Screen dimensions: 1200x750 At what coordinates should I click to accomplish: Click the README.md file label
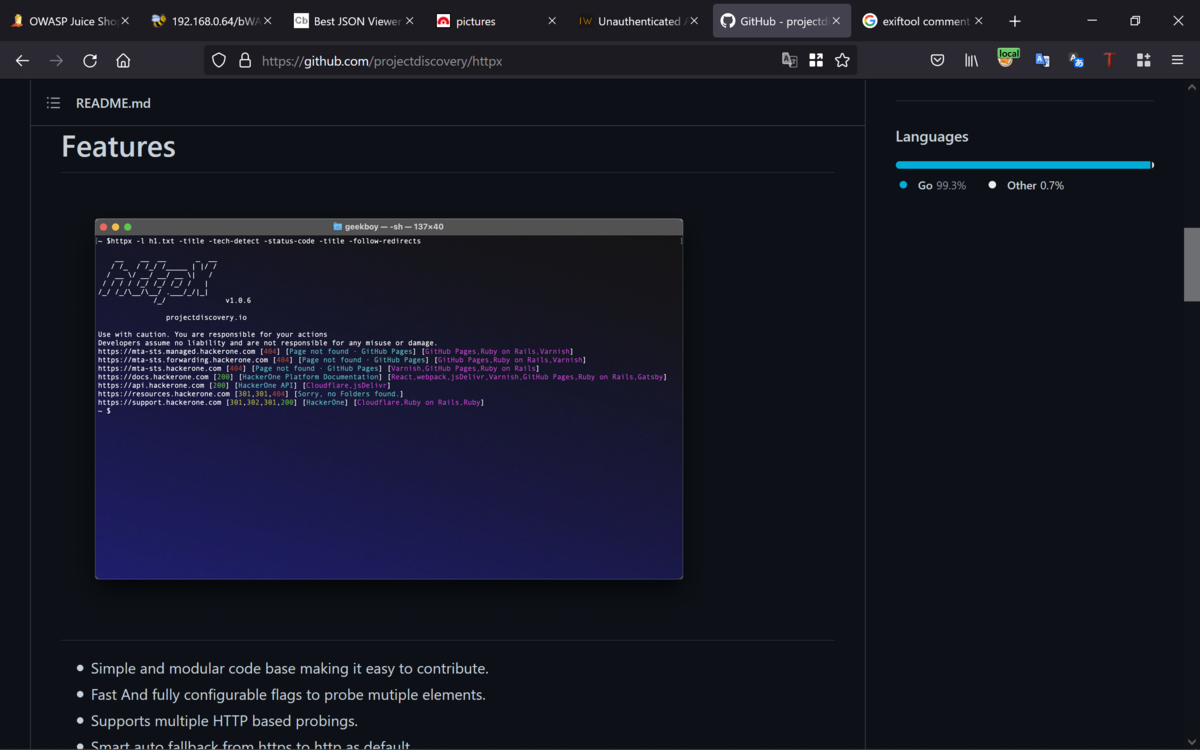point(113,103)
